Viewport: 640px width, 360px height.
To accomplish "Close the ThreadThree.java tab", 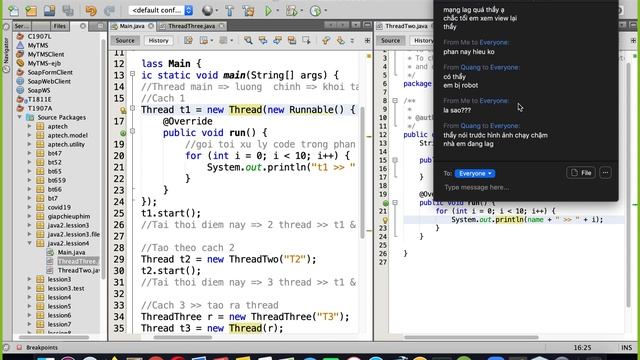I will [x=222, y=26].
